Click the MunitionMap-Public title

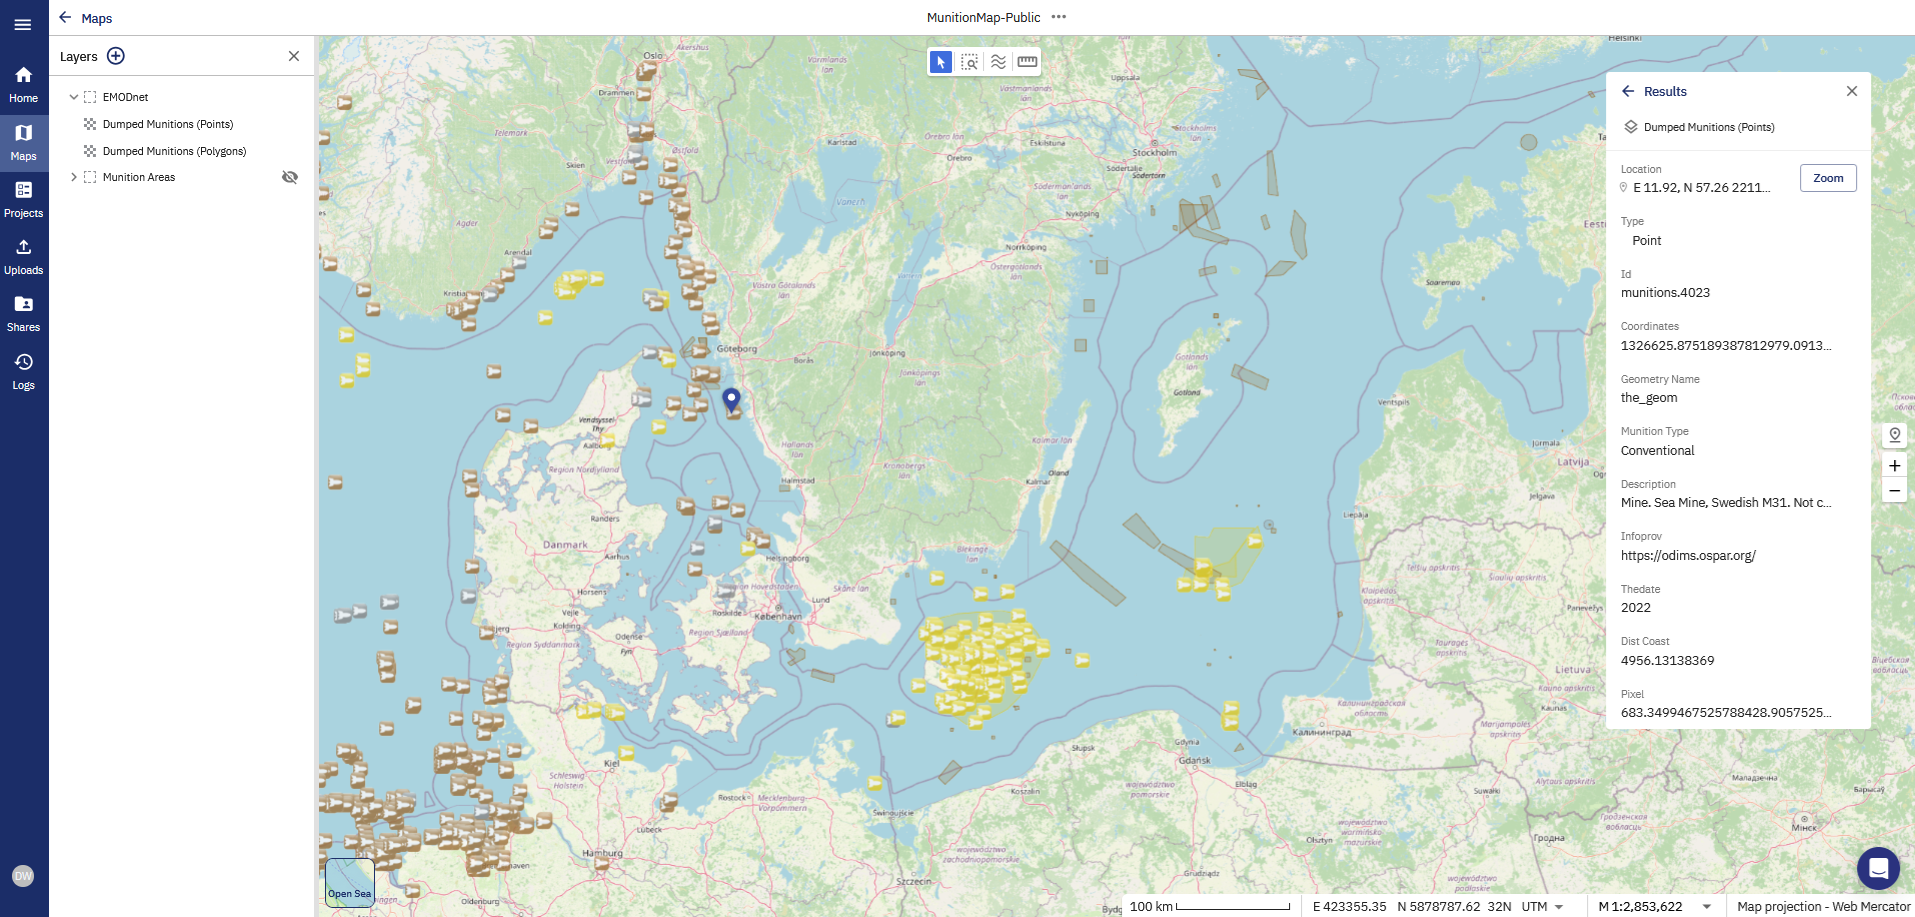click(x=983, y=17)
